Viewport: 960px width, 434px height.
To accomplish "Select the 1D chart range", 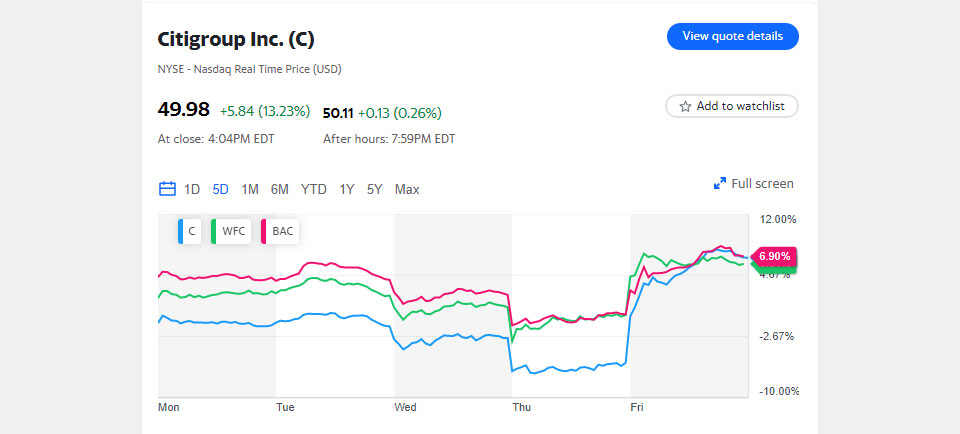I will pyautogui.click(x=192, y=189).
